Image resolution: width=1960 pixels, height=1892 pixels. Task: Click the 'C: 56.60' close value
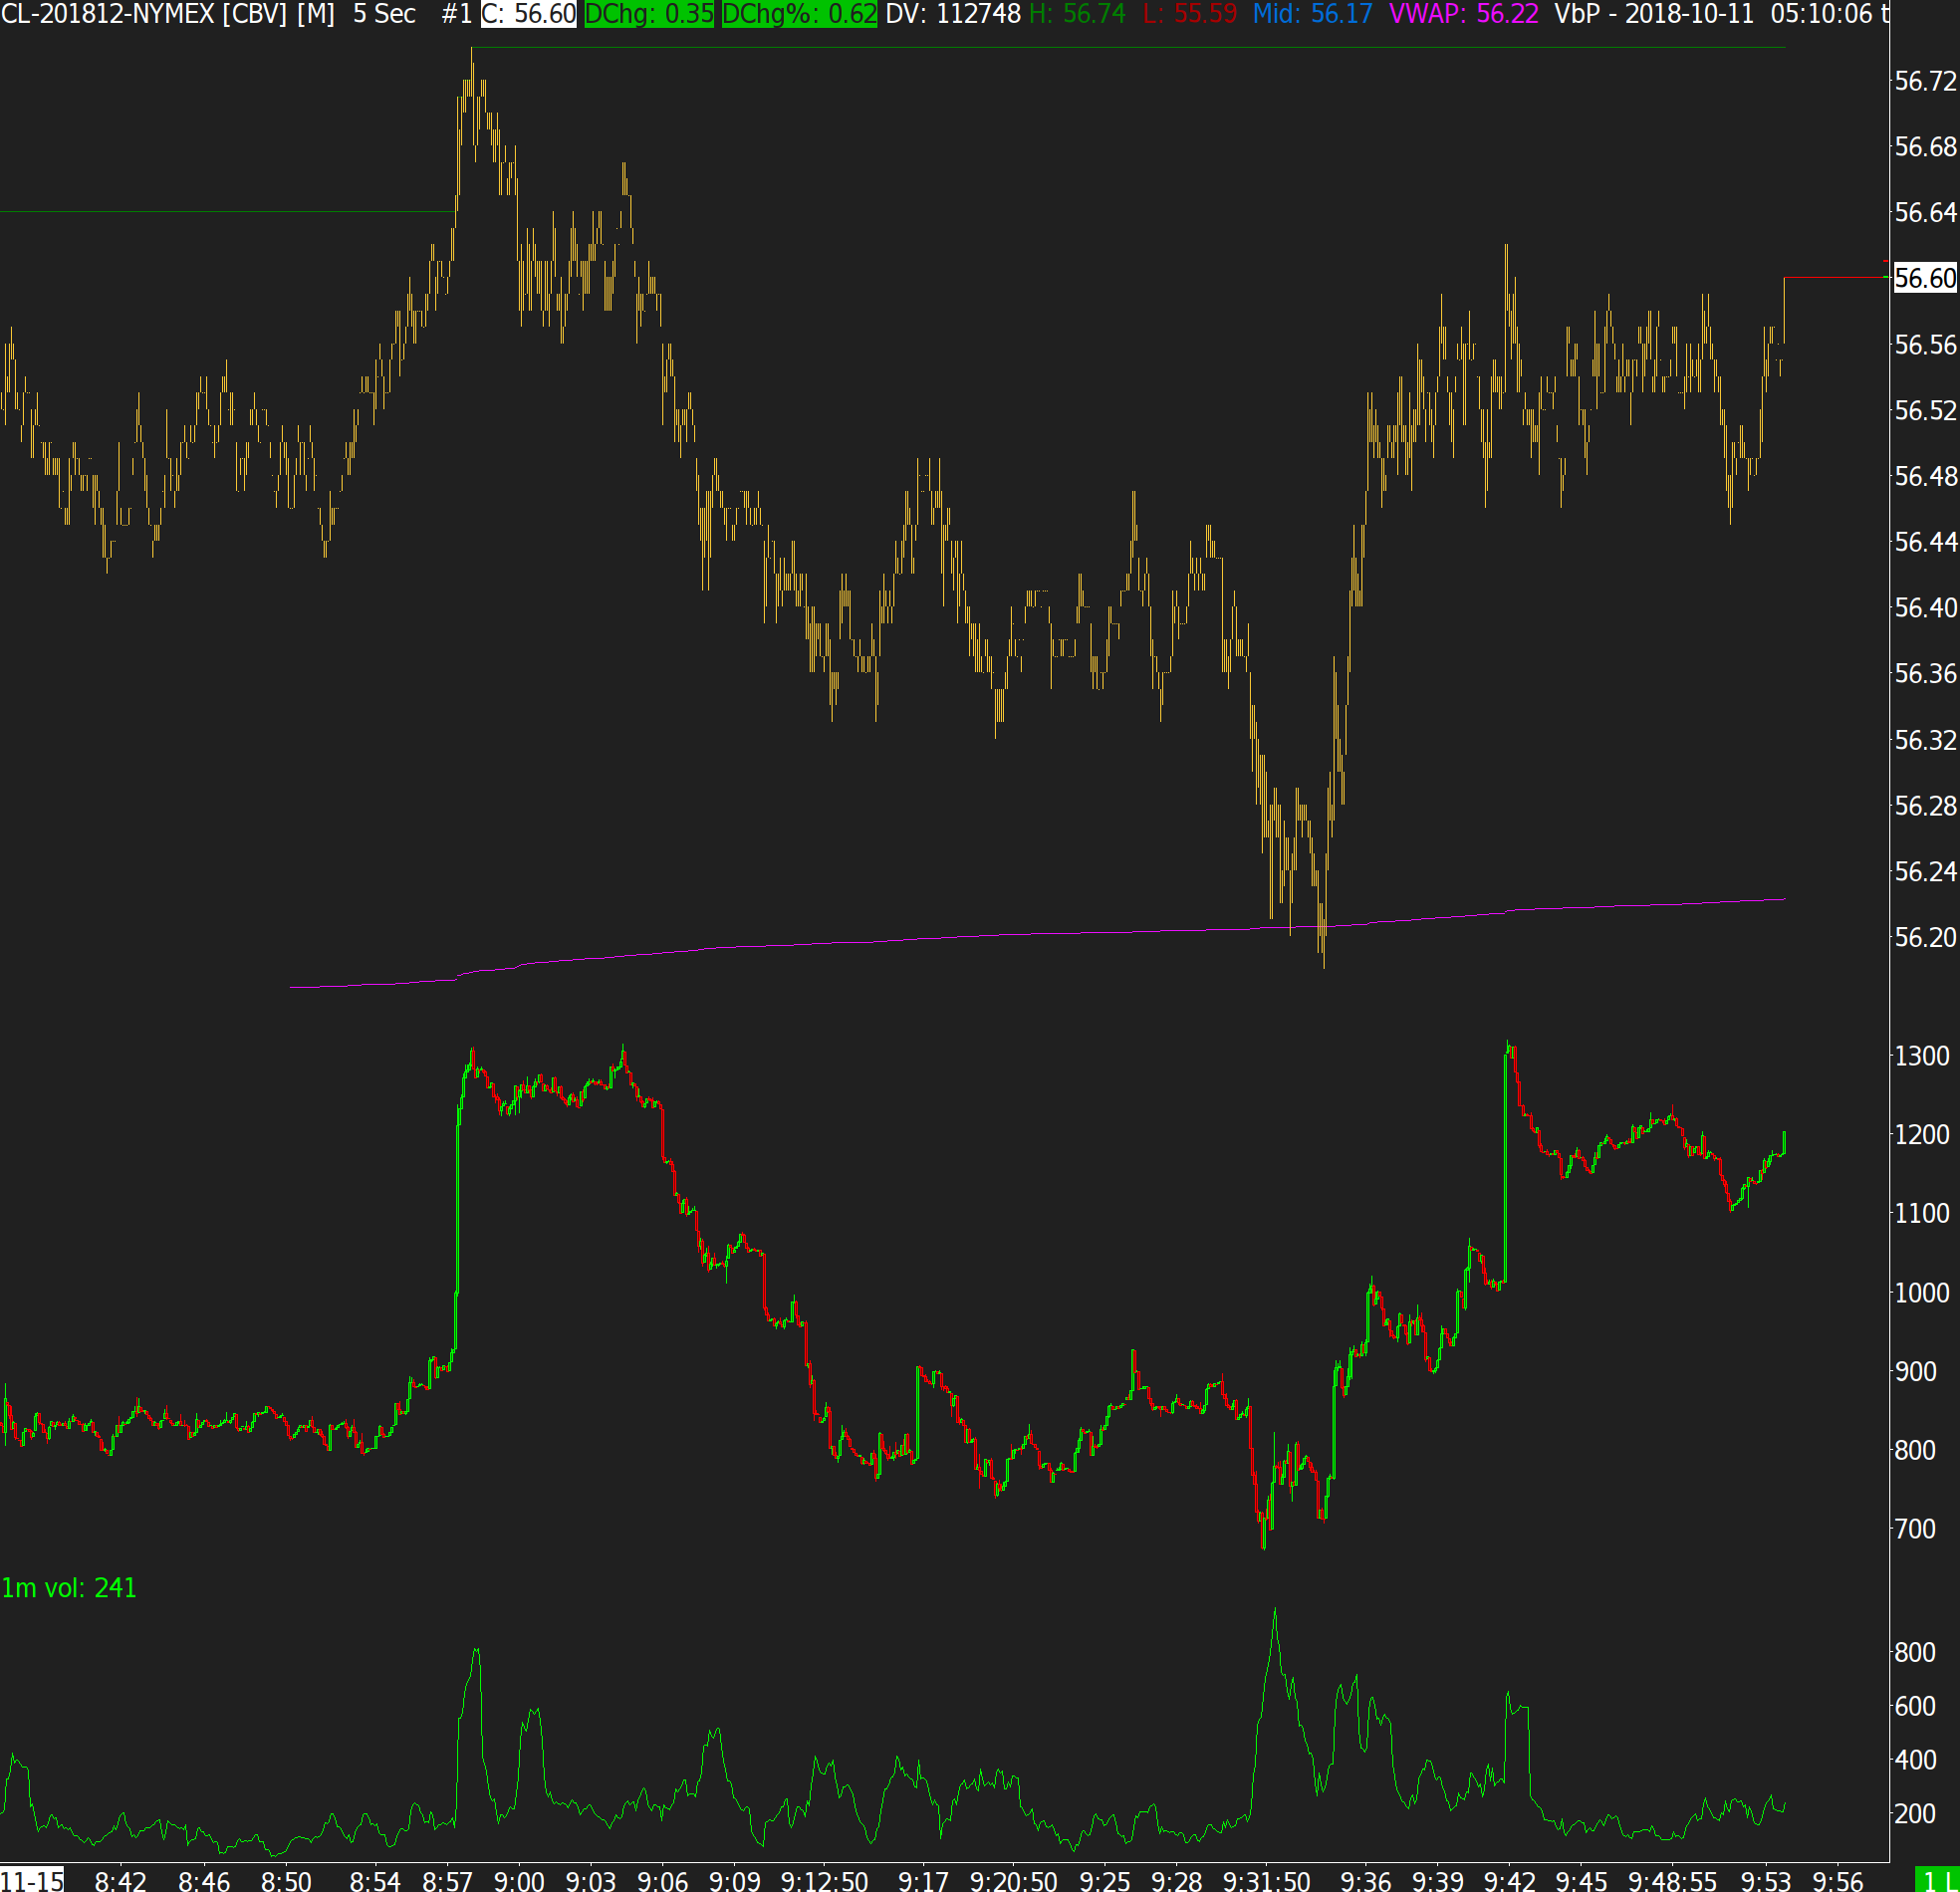click(x=529, y=14)
